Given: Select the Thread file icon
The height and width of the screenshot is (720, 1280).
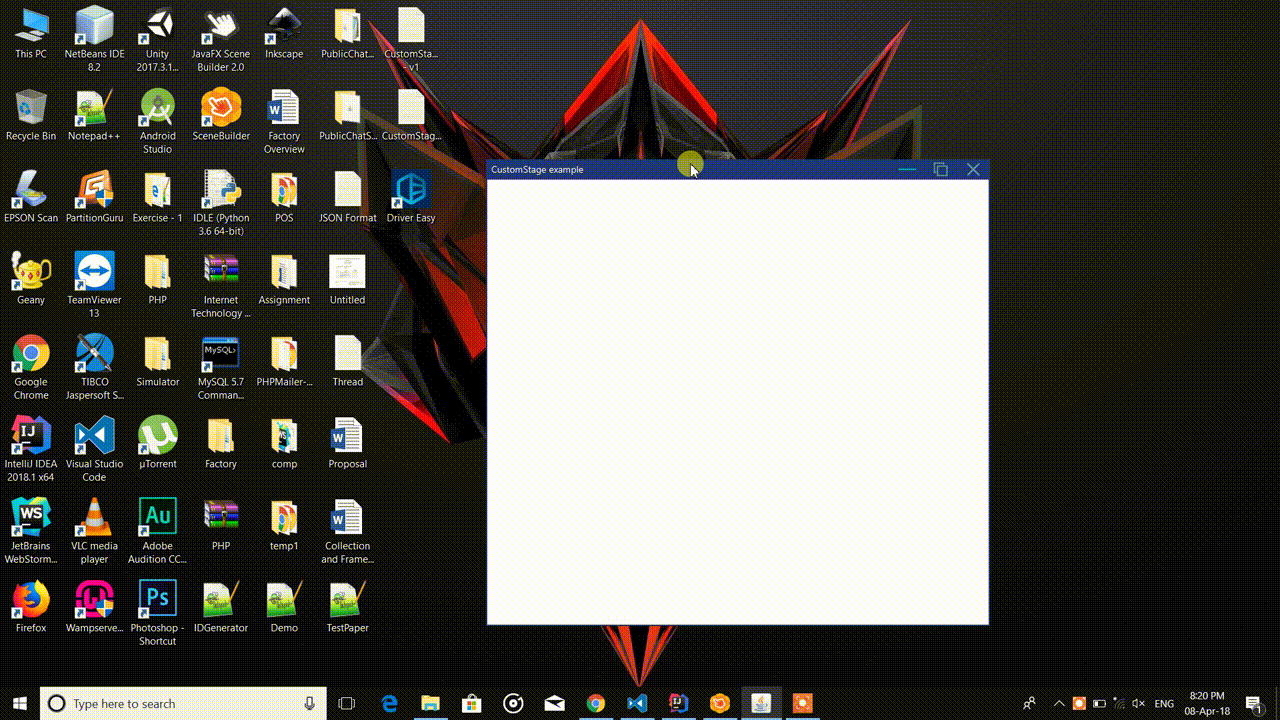Looking at the screenshot, I should tap(347, 360).
